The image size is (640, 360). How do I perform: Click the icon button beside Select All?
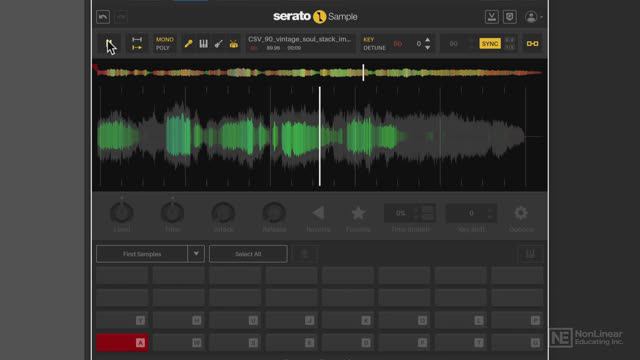coord(304,254)
